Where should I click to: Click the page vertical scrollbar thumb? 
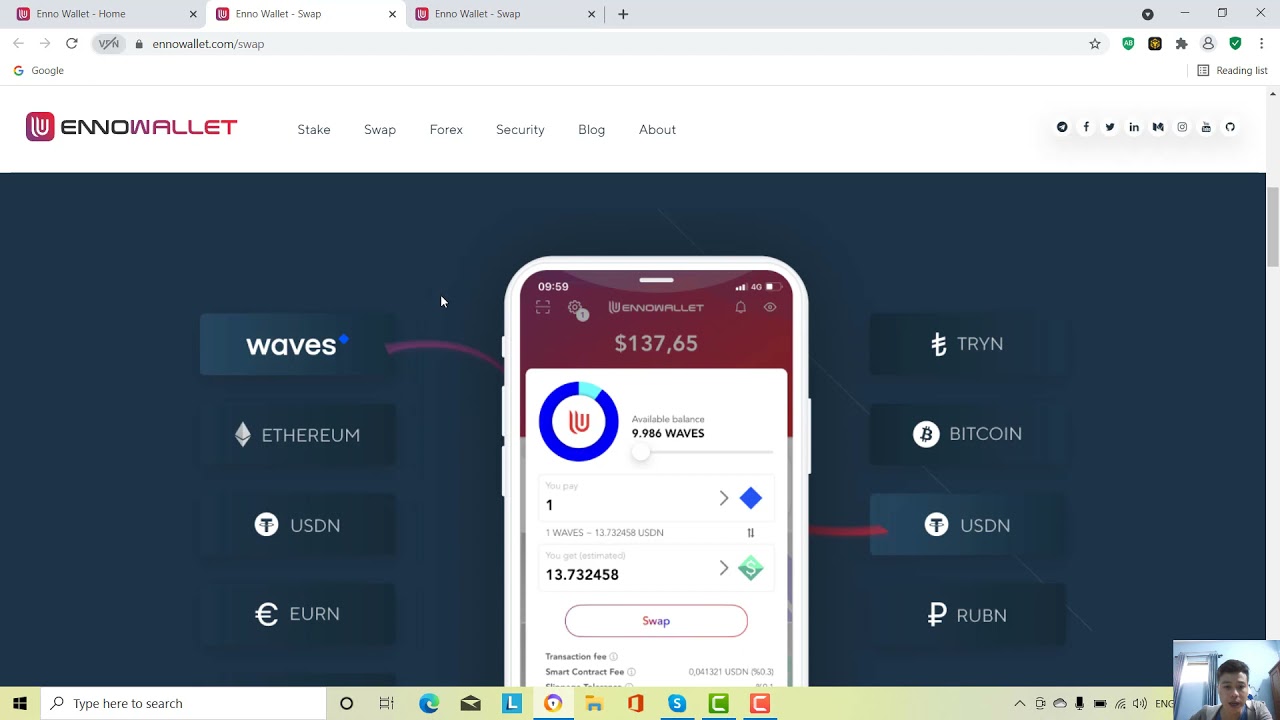[1272, 227]
